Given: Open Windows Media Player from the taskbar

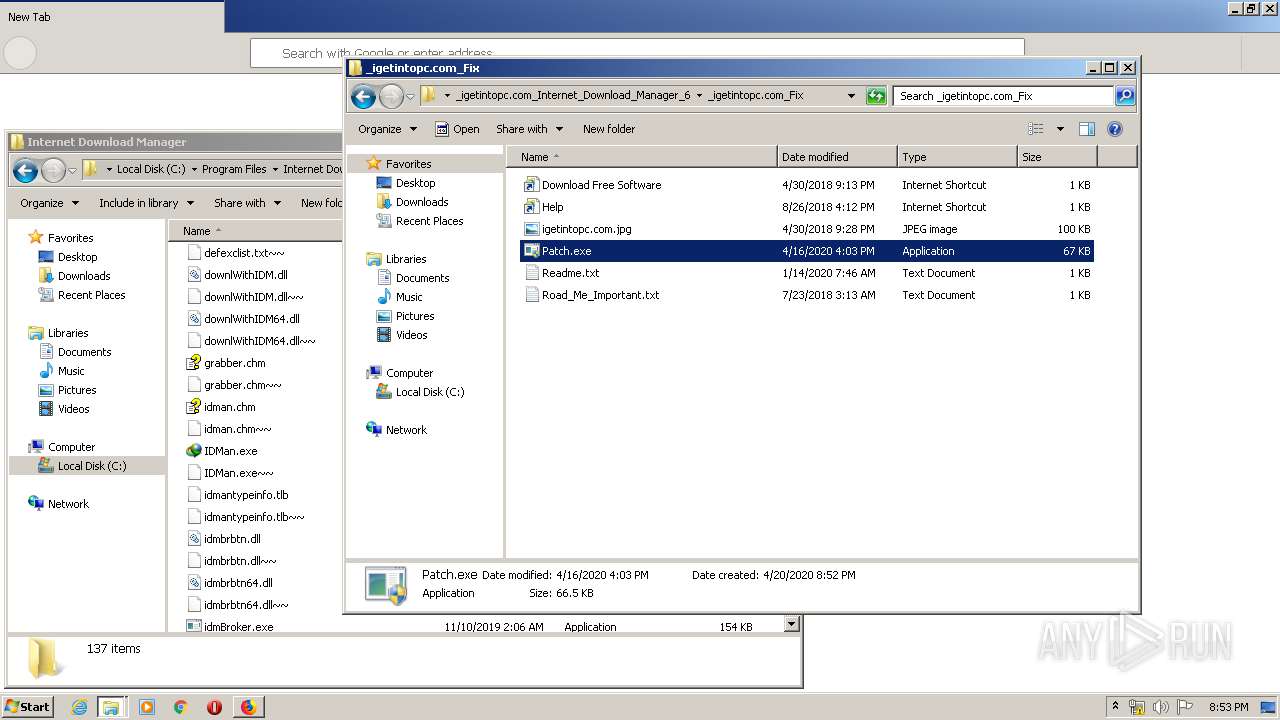Looking at the screenshot, I should [x=147, y=707].
